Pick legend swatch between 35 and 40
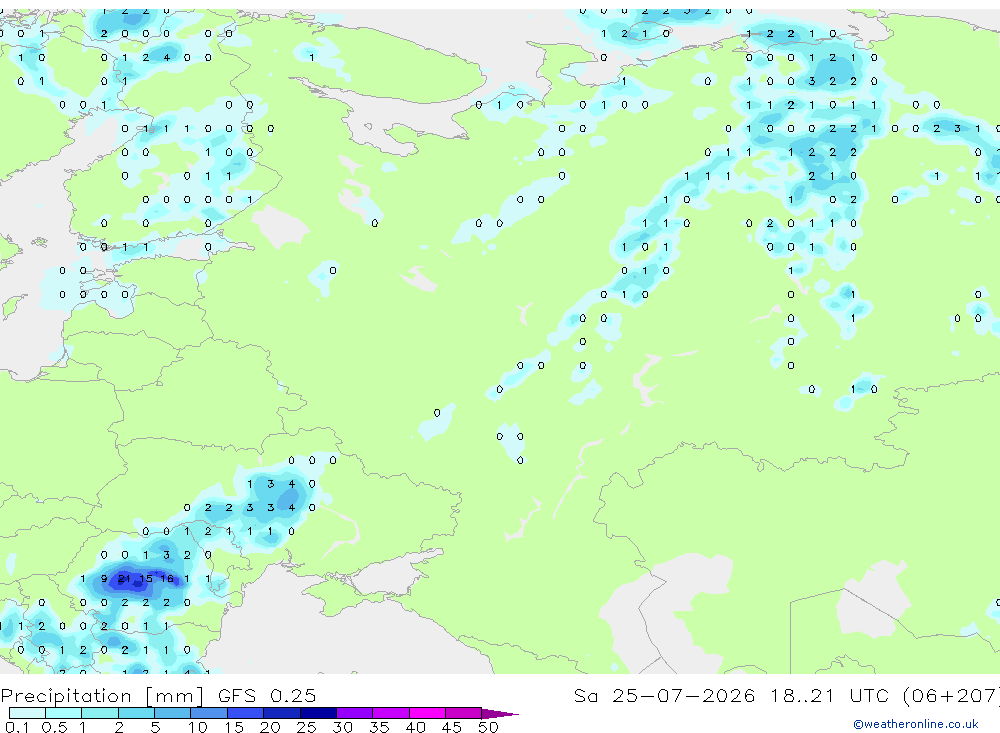The height and width of the screenshot is (733, 1000). [391, 713]
